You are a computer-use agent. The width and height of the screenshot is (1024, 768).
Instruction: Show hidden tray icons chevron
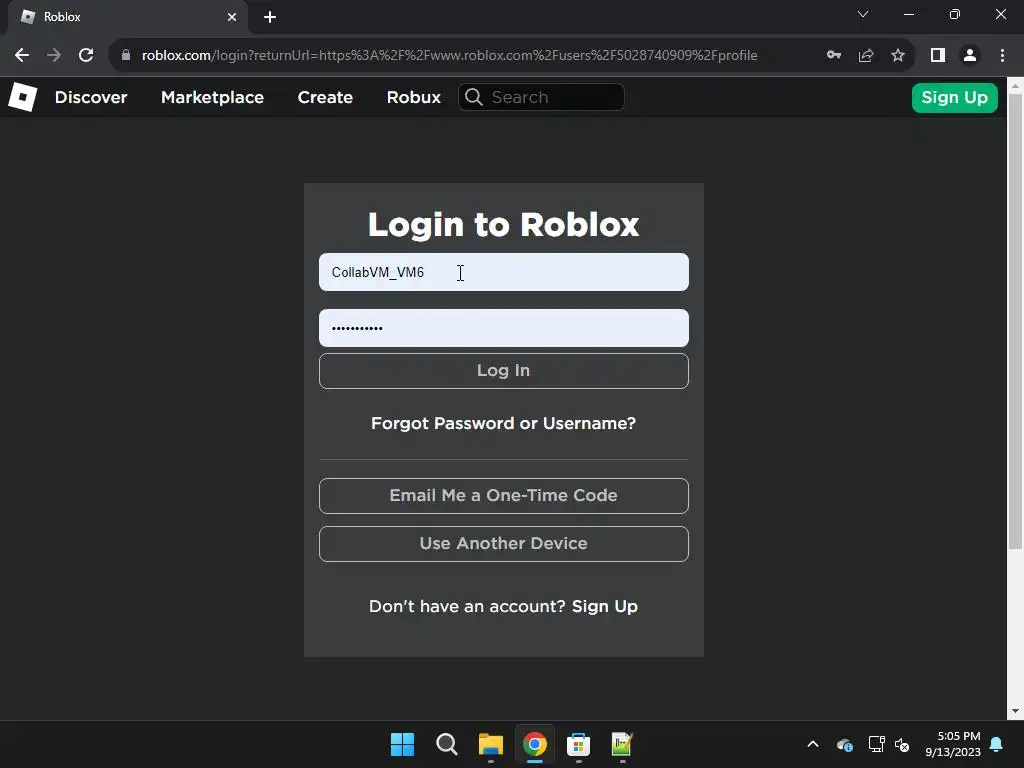click(x=813, y=744)
